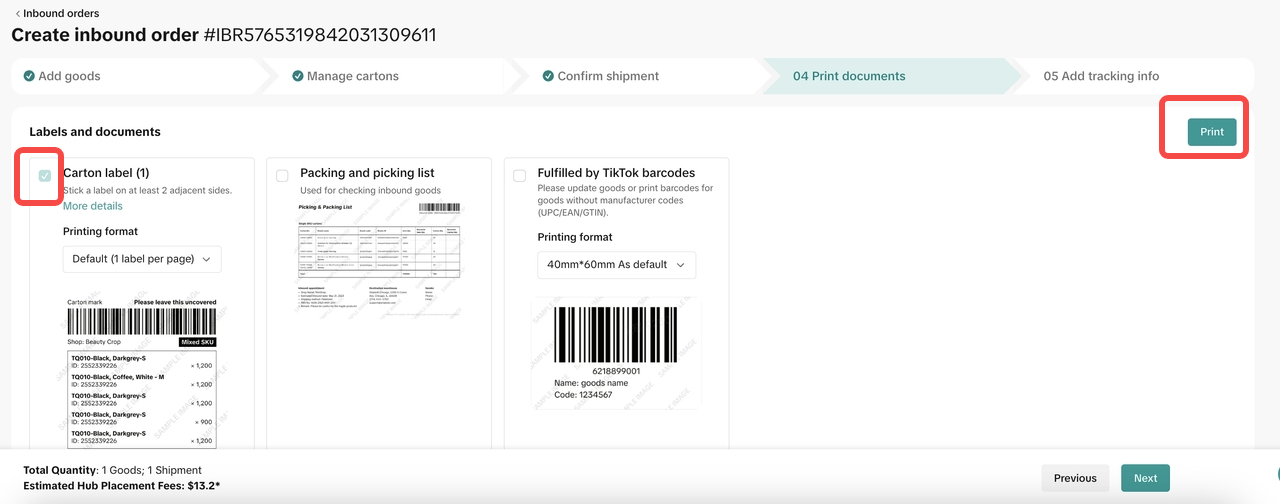
Task: Click the Manage cartons completed checkmark icon
Action: (x=297, y=76)
